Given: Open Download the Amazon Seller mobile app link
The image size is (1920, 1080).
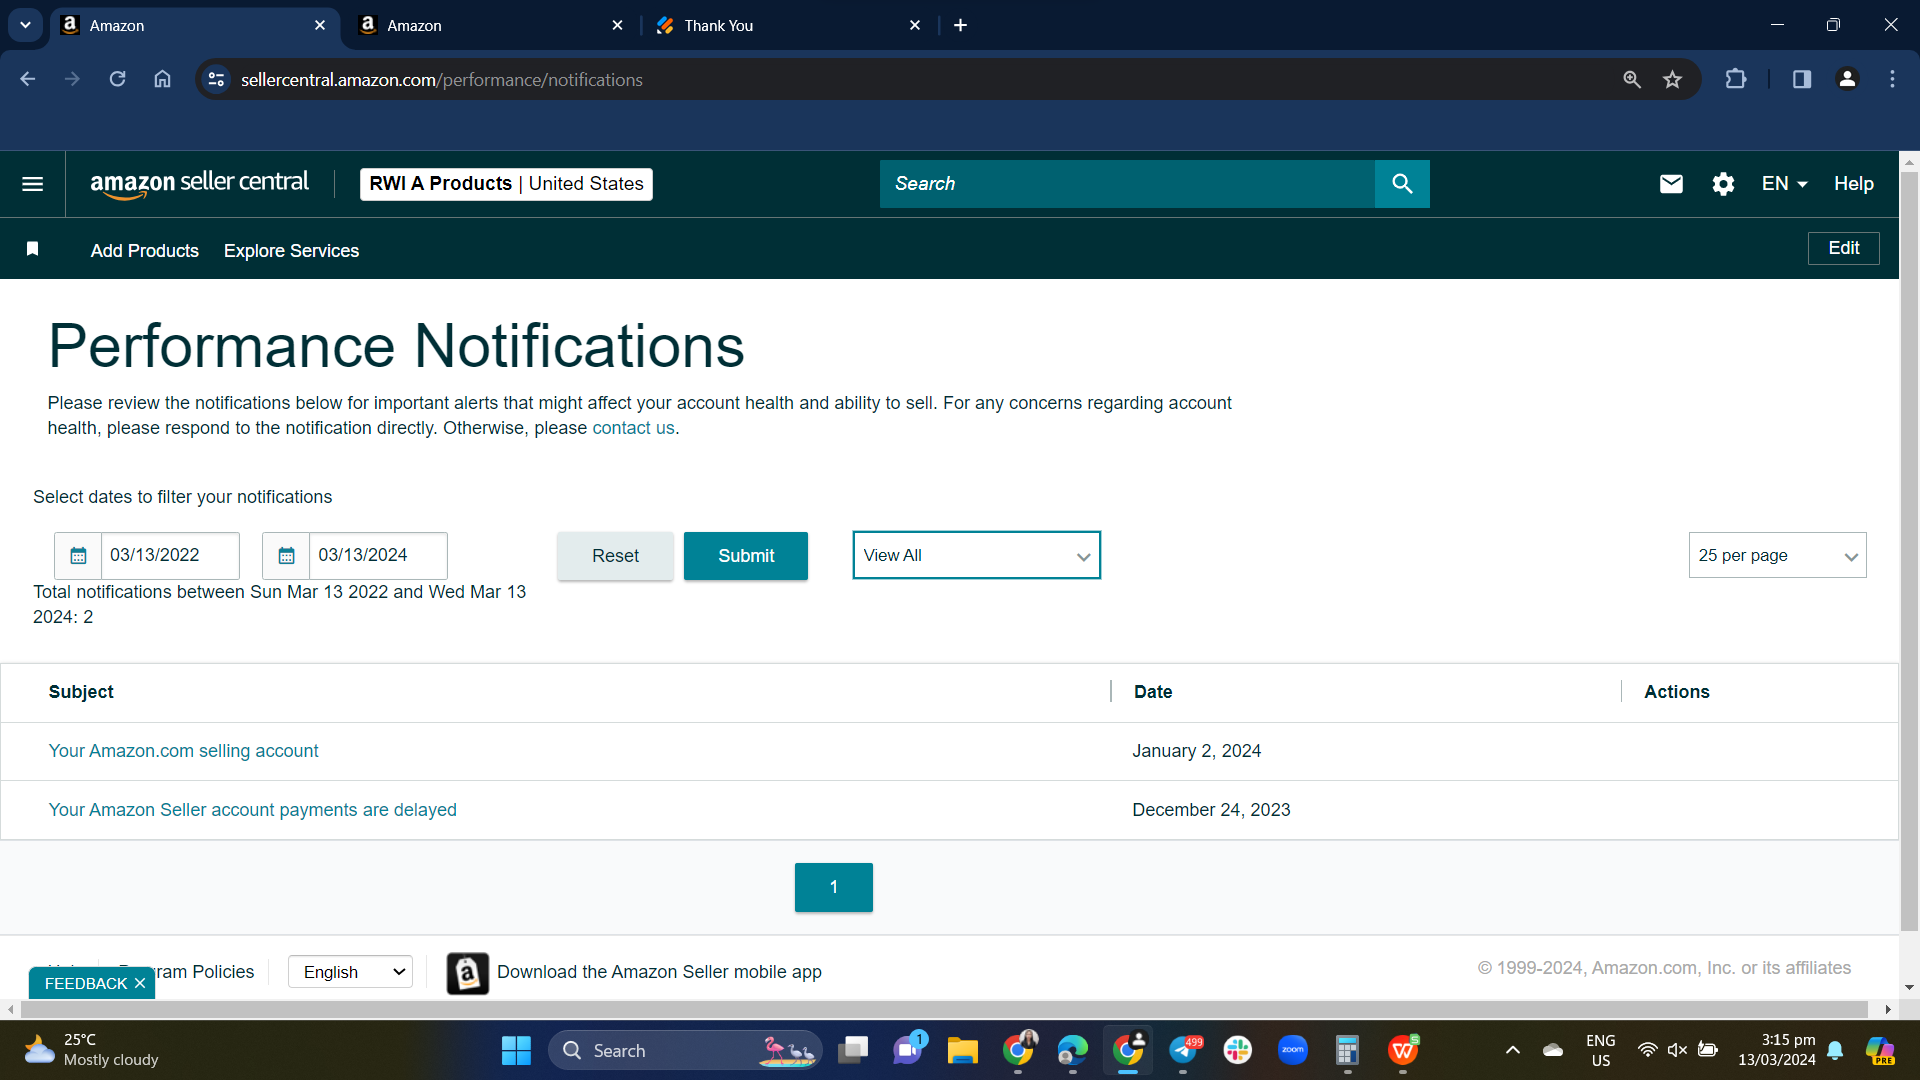Looking at the screenshot, I should (659, 972).
